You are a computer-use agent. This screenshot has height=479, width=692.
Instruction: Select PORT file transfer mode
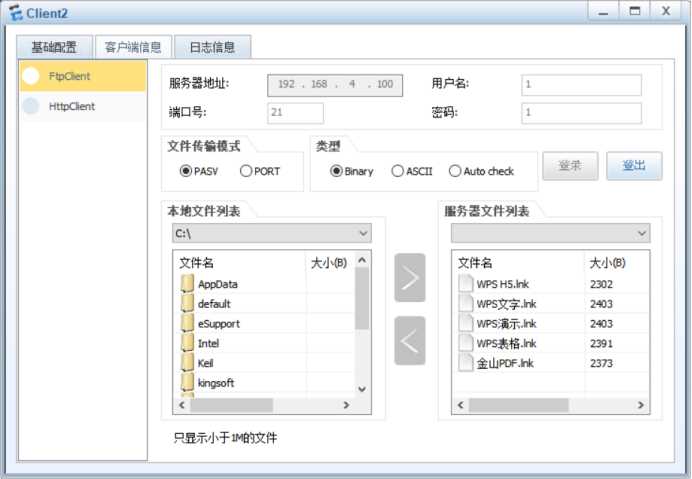(246, 171)
